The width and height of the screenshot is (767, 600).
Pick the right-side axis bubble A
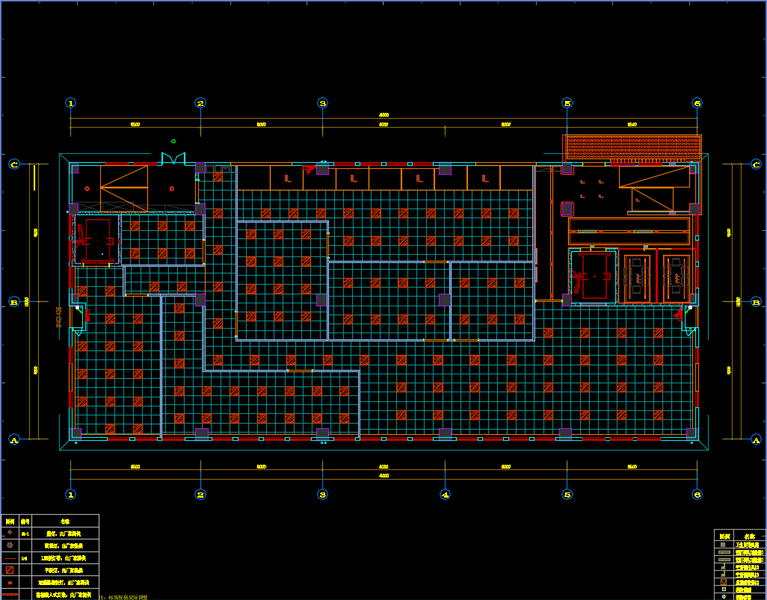[x=756, y=440]
